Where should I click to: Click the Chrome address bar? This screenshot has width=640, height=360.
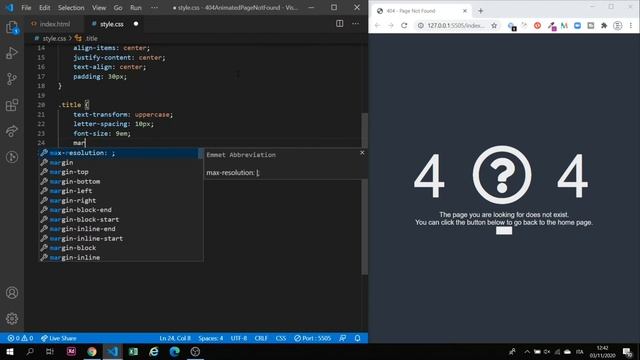[x=456, y=25]
